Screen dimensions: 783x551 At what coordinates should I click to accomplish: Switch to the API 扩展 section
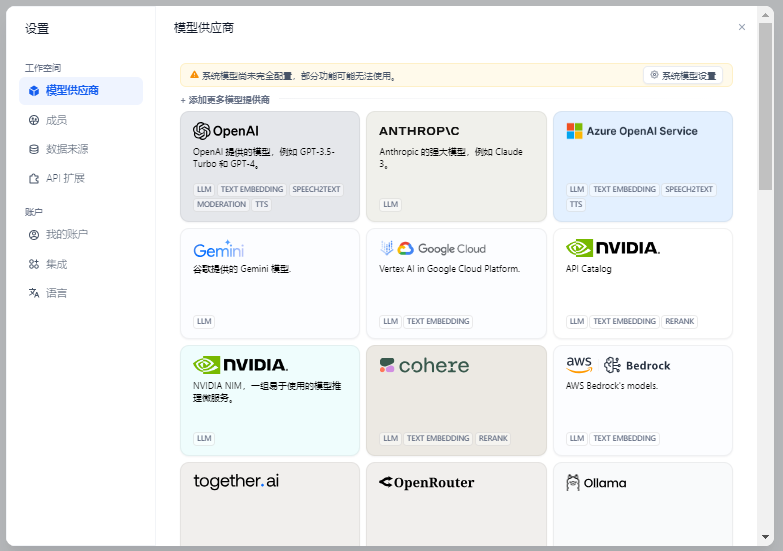pyautogui.click(x=65, y=178)
